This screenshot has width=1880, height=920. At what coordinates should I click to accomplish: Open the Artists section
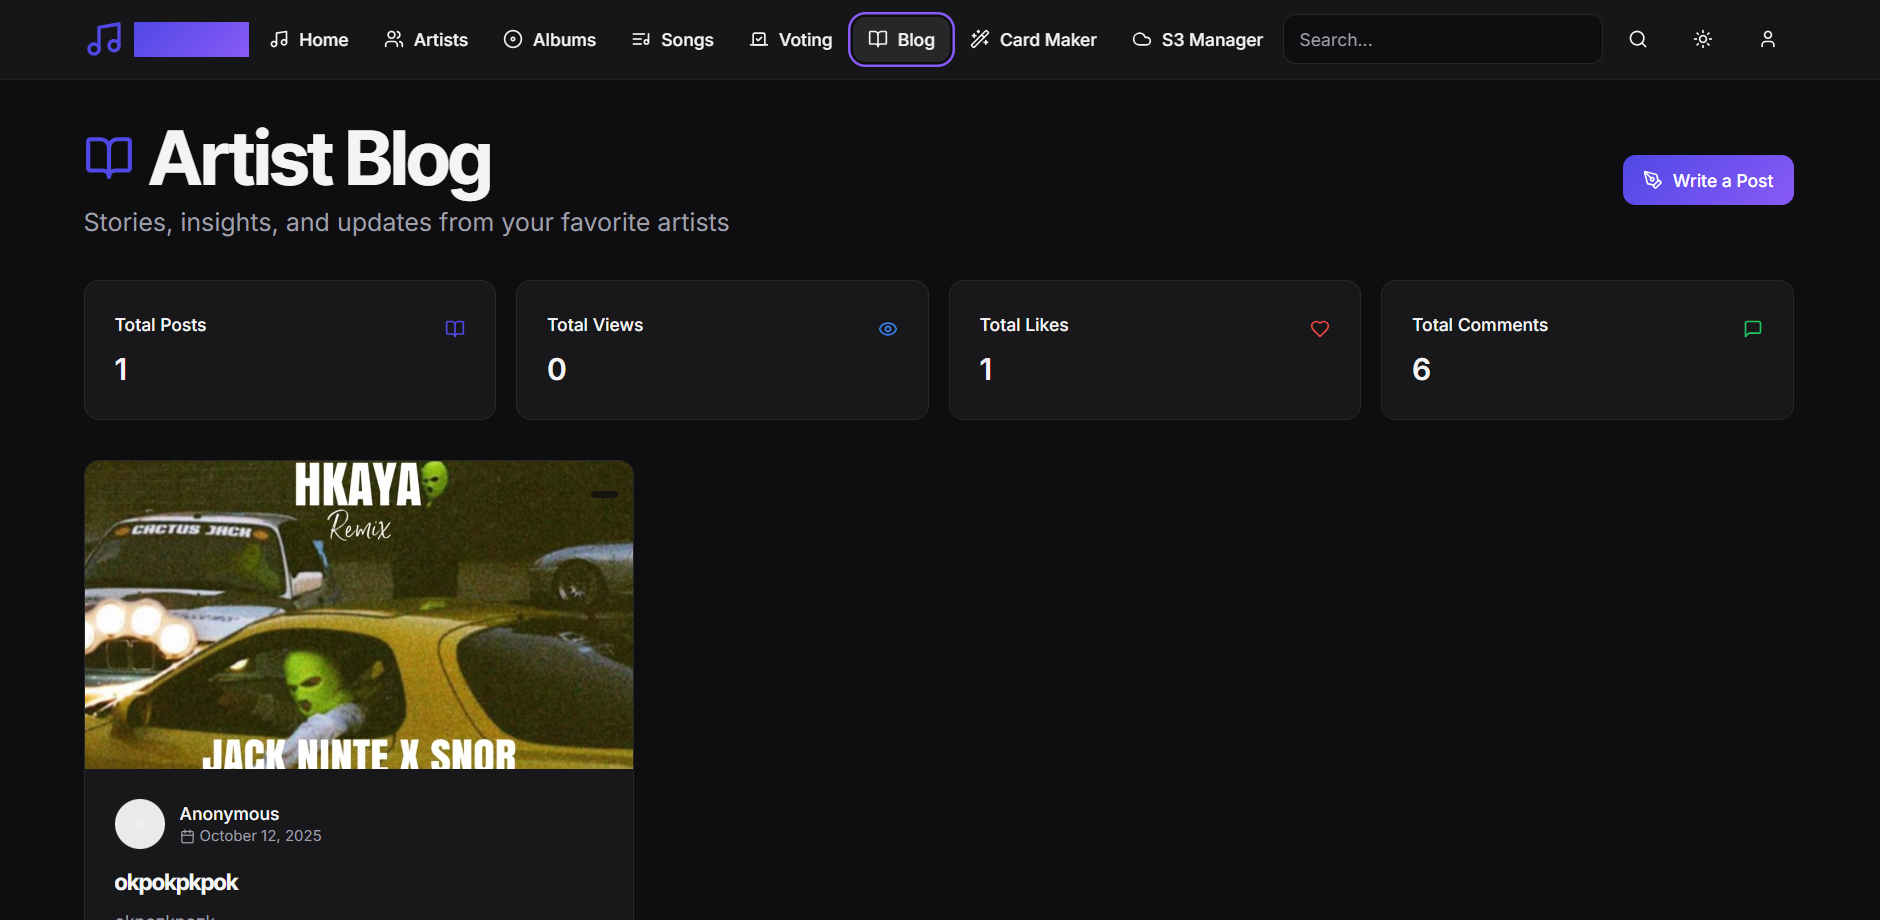(x=426, y=39)
